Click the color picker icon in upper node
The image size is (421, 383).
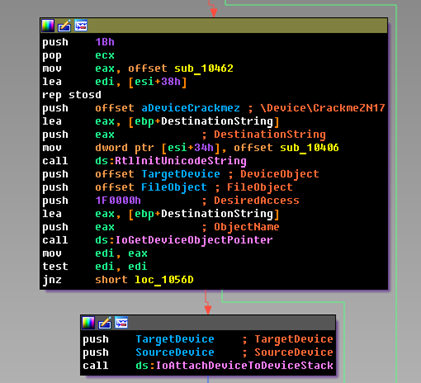(48, 26)
